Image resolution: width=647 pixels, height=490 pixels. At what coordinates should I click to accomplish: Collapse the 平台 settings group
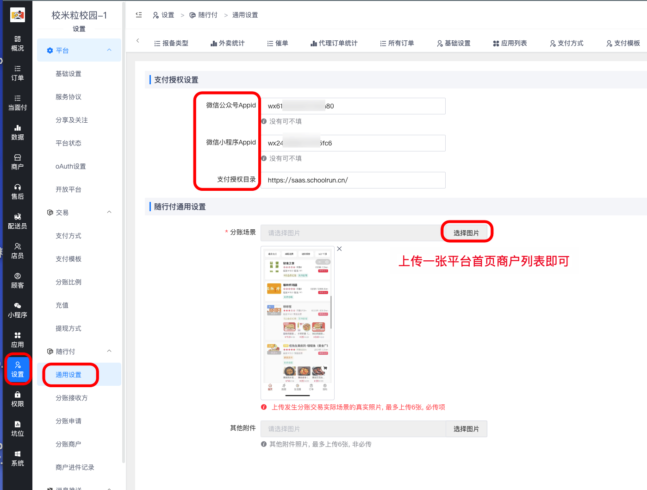(x=110, y=50)
